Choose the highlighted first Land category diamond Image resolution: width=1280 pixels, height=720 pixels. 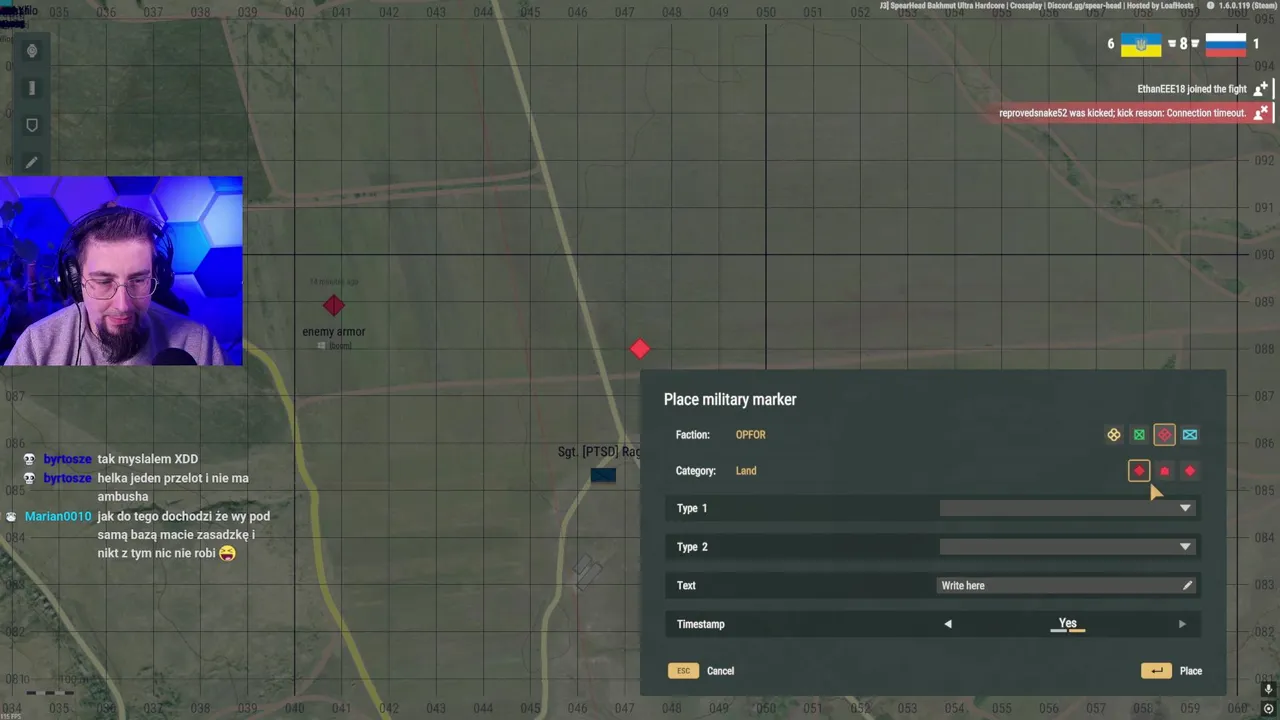coord(1139,471)
